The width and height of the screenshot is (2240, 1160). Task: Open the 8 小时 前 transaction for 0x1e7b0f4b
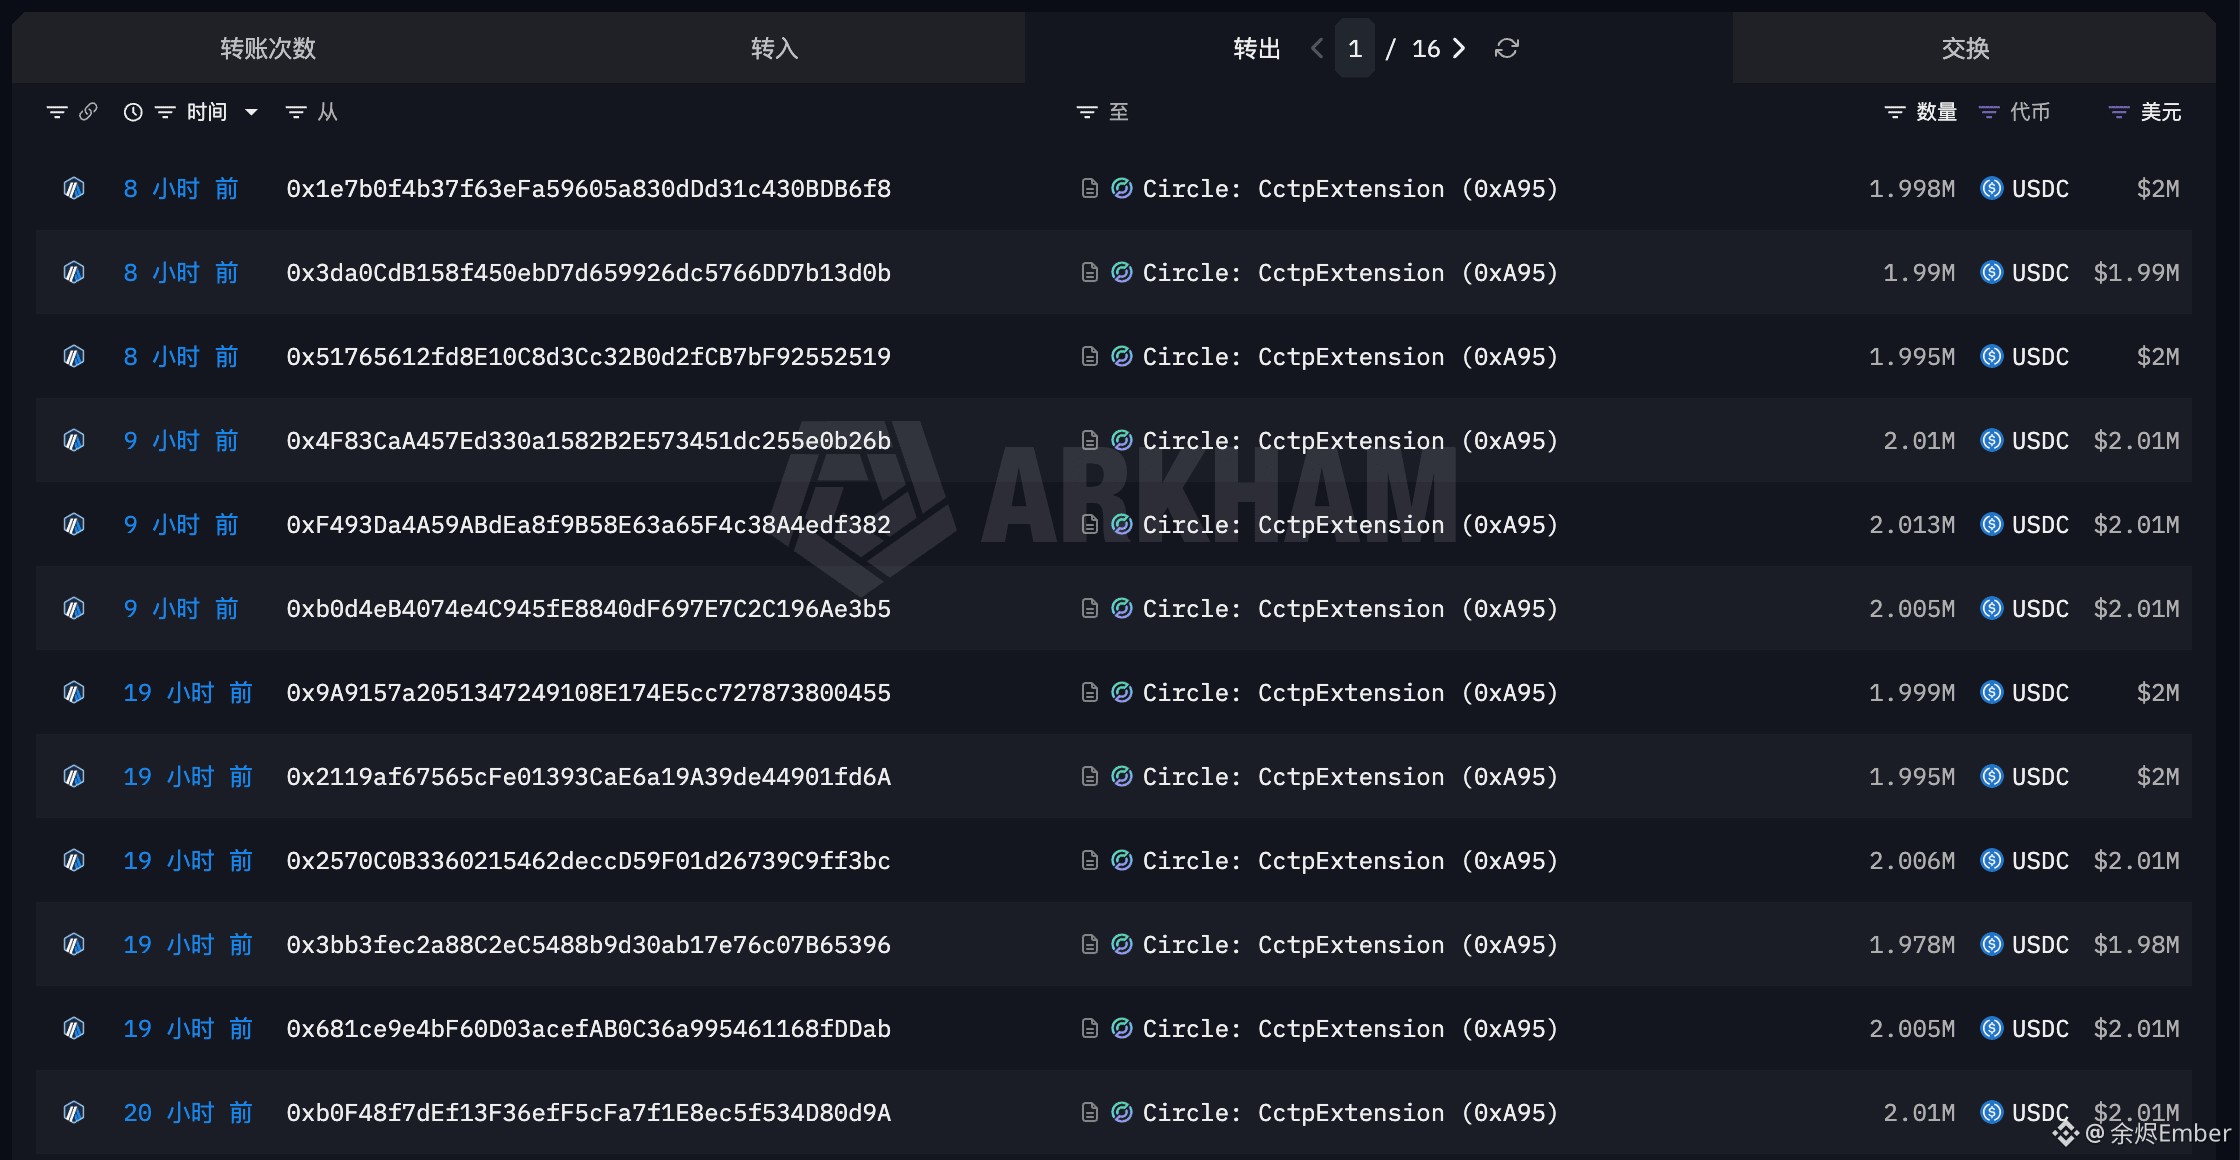181,189
